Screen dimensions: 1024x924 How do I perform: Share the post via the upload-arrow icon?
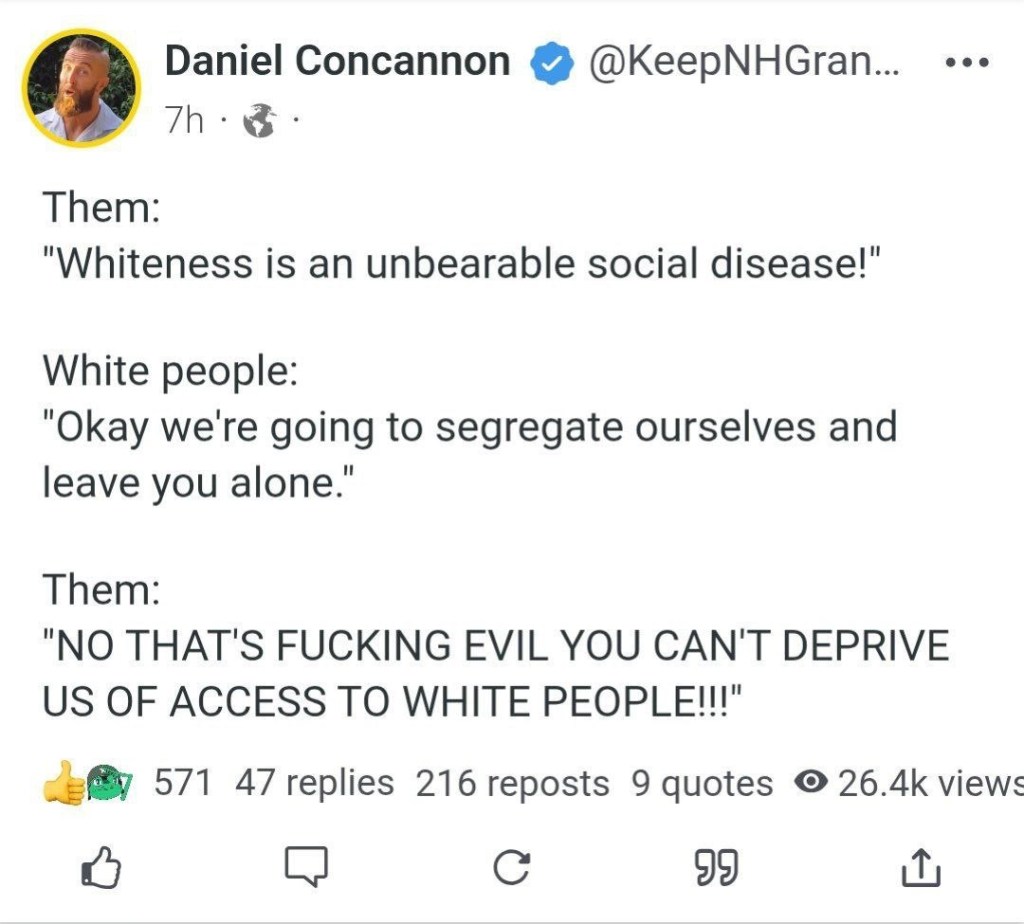(922, 868)
